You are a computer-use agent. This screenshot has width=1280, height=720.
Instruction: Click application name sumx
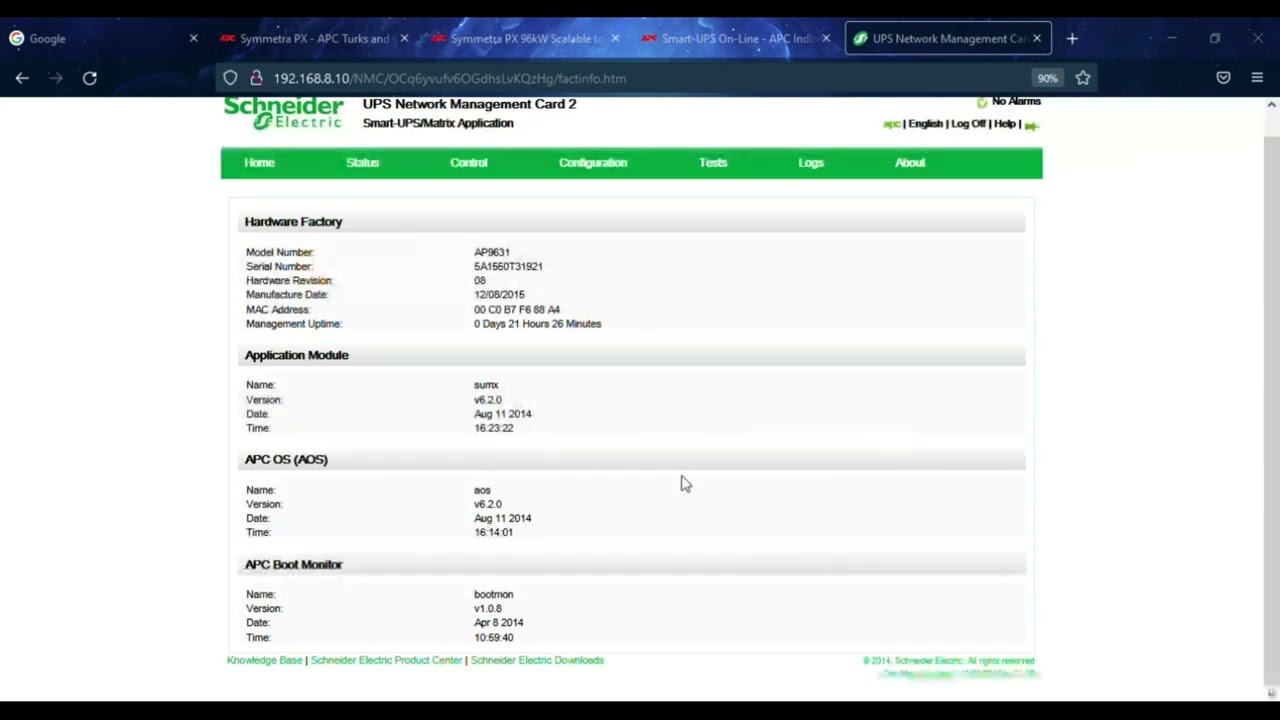tap(486, 385)
